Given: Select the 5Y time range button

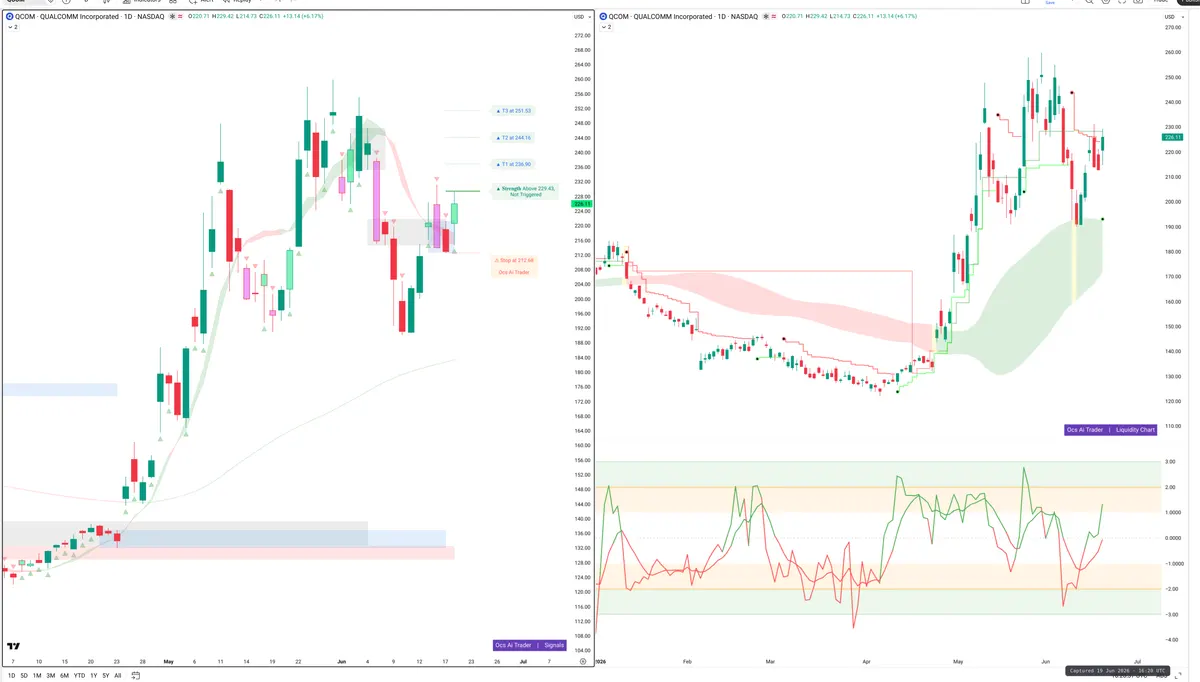Looking at the screenshot, I should point(106,676).
